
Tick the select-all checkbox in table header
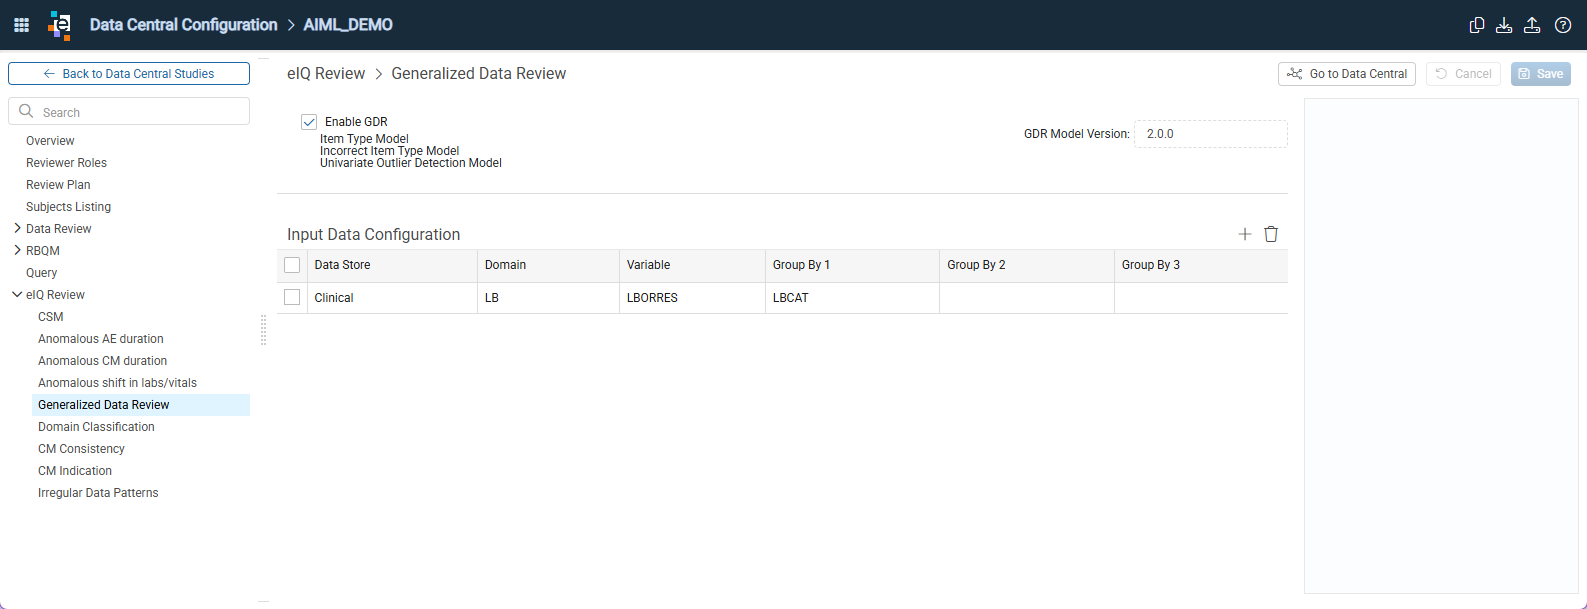click(292, 265)
